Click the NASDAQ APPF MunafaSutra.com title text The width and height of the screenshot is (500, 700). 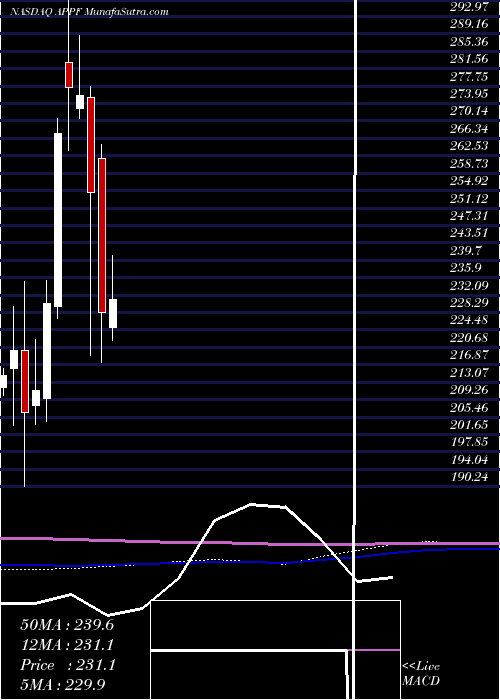click(90, 12)
